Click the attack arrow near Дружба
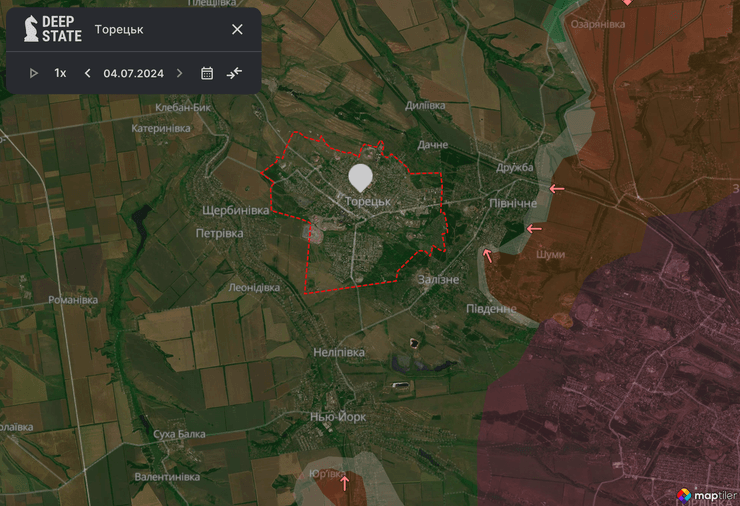The height and width of the screenshot is (506, 740). tap(557, 189)
